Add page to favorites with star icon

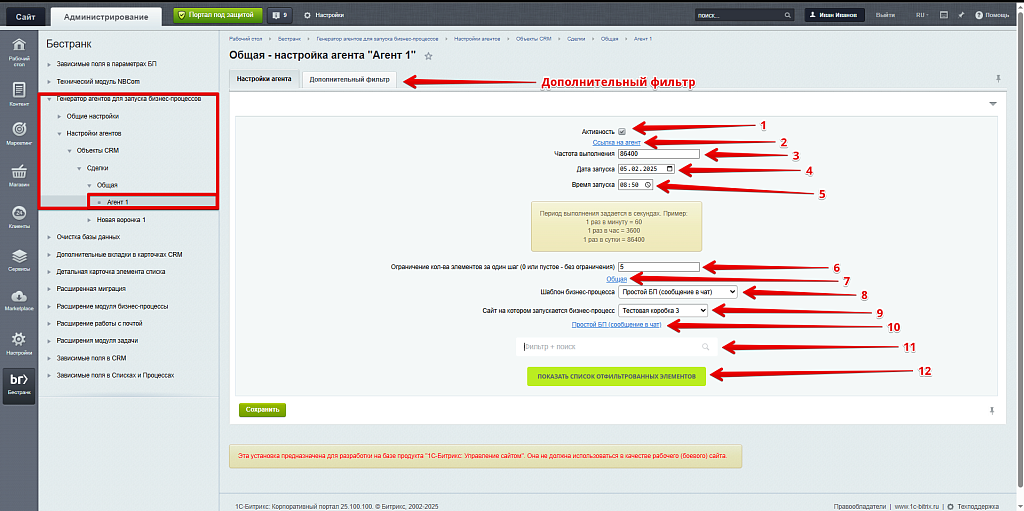(x=429, y=56)
